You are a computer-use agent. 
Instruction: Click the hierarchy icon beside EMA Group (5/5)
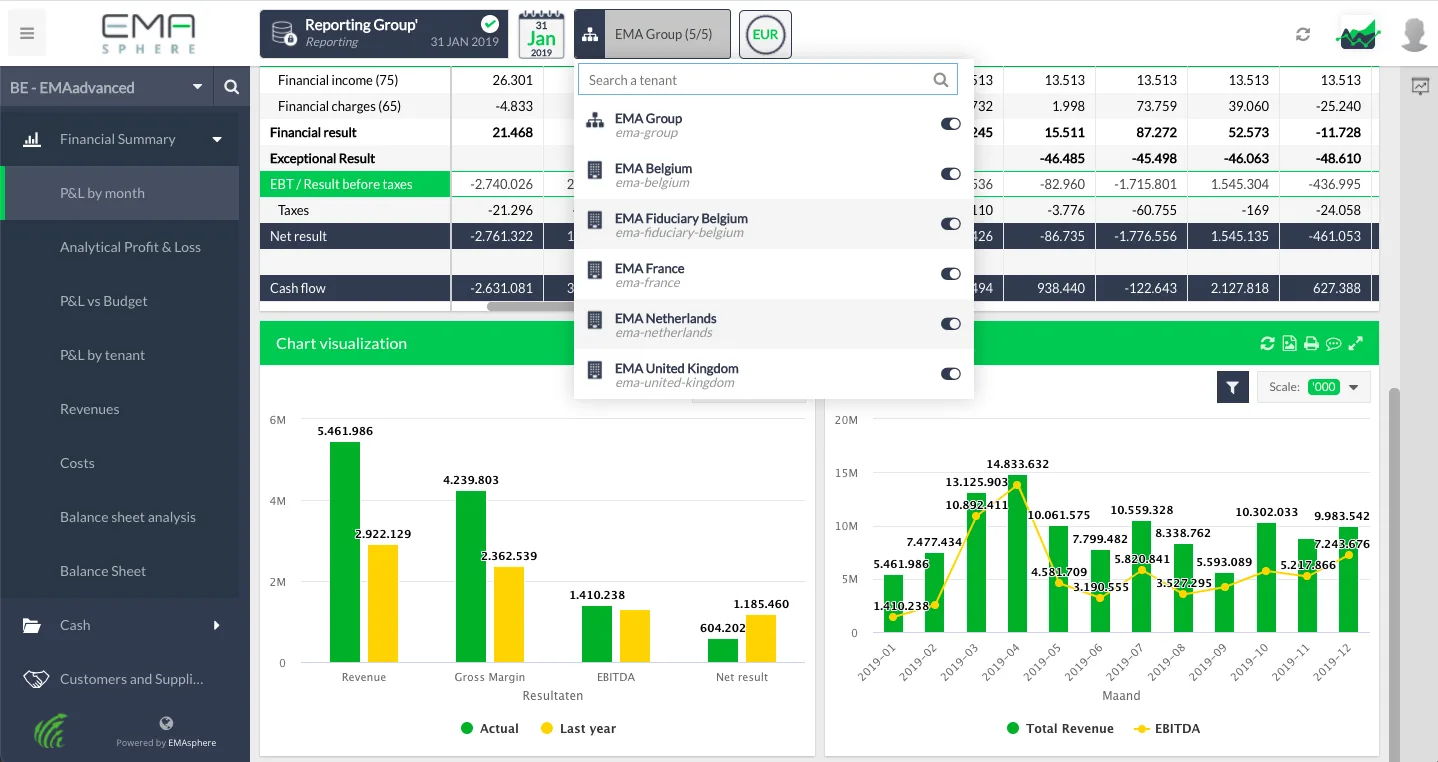coord(590,34)
